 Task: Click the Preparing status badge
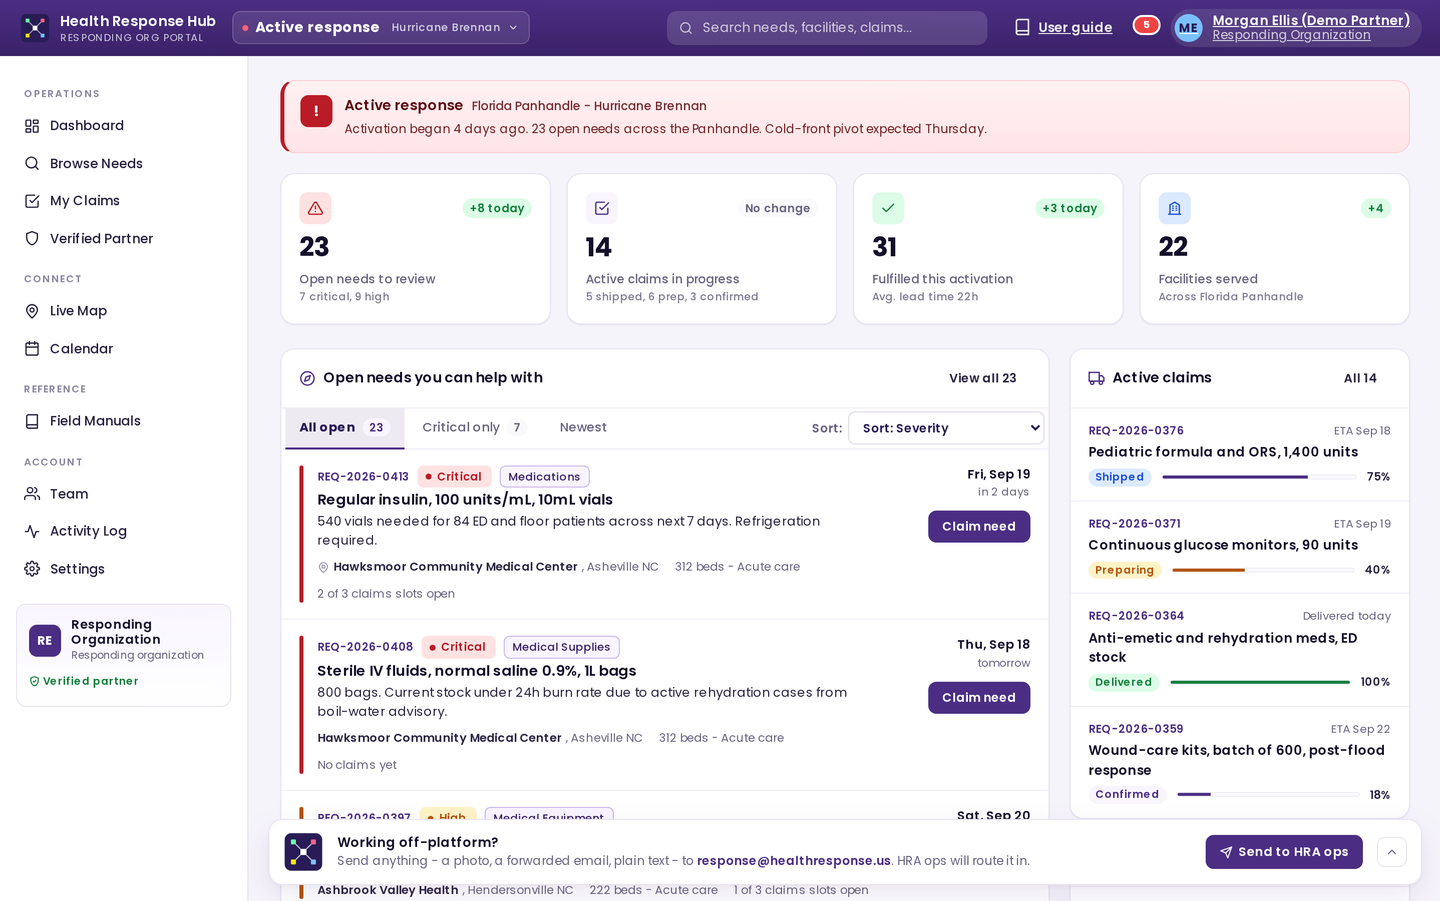pyautogui.click(x=1124, y=570)
